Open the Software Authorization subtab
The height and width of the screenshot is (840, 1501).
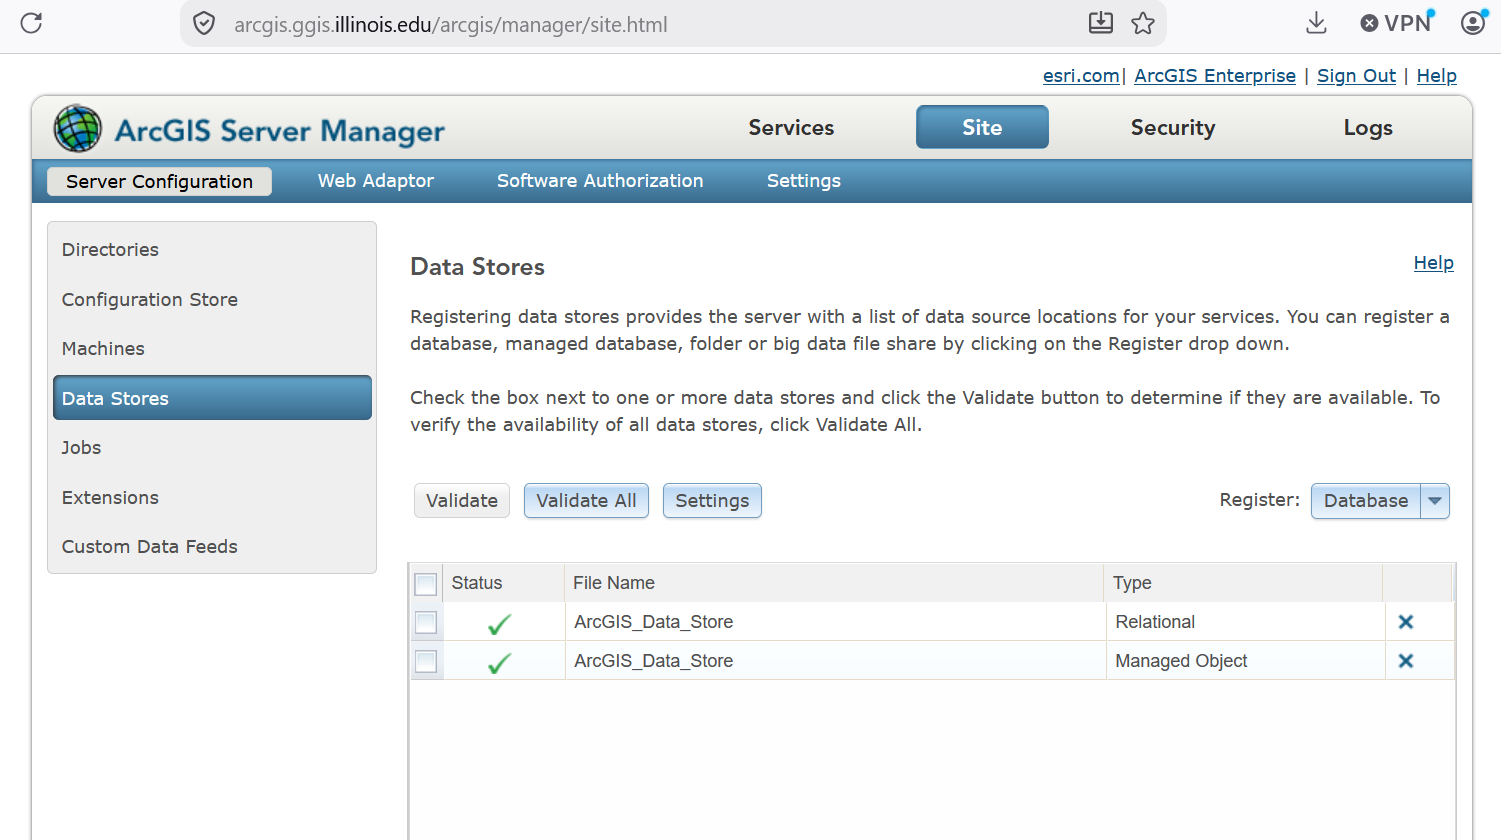pos(600,181)
